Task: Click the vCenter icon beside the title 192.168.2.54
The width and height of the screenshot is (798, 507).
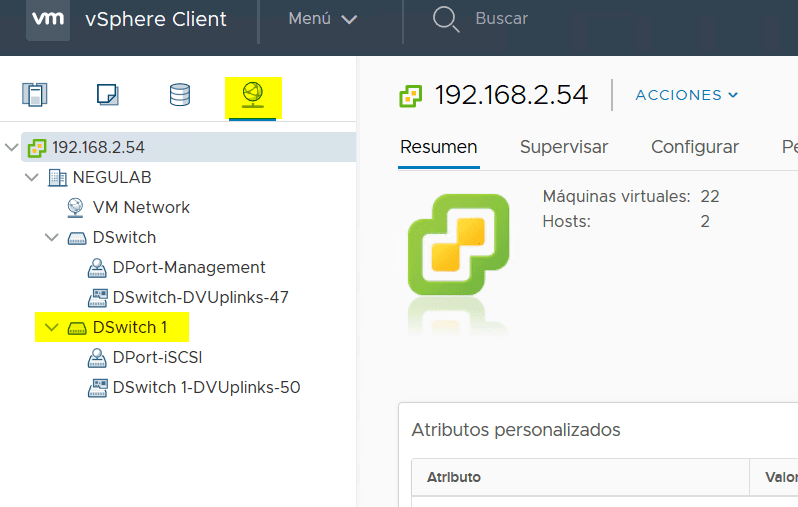Action: (x=411, y=96)
